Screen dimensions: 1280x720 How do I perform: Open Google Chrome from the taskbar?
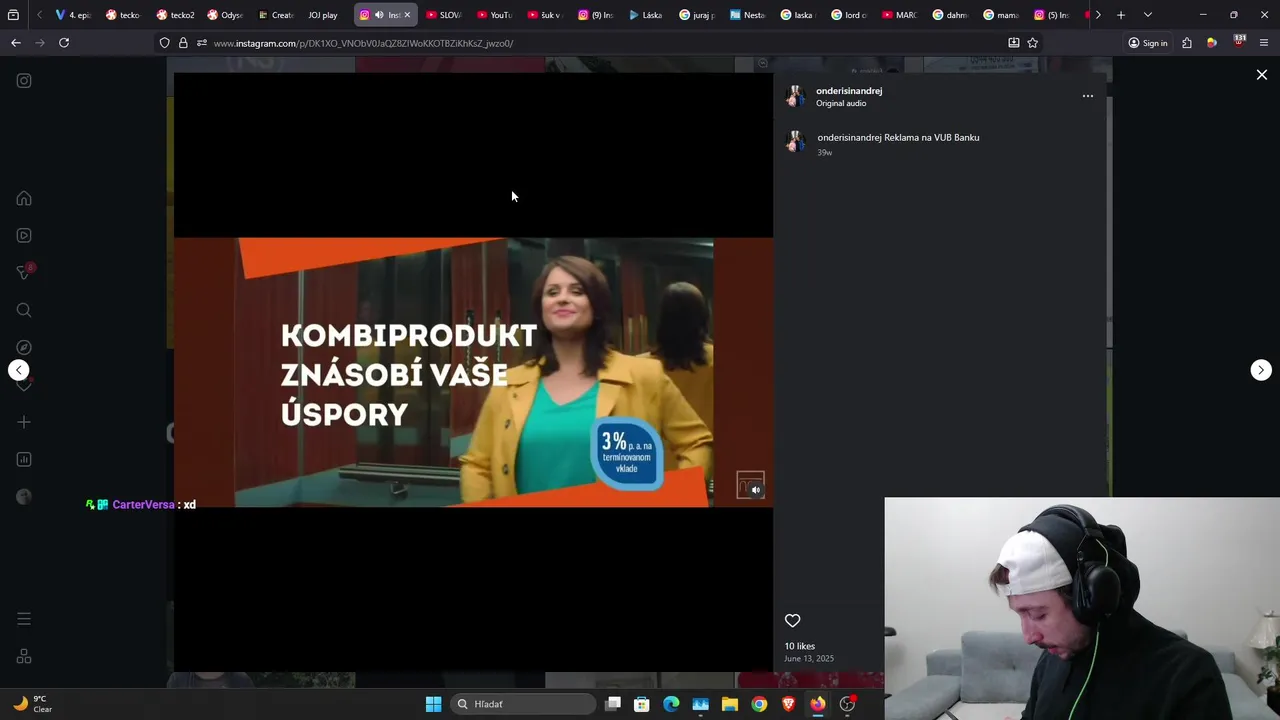pyautogui.click(x=759, y=704)
